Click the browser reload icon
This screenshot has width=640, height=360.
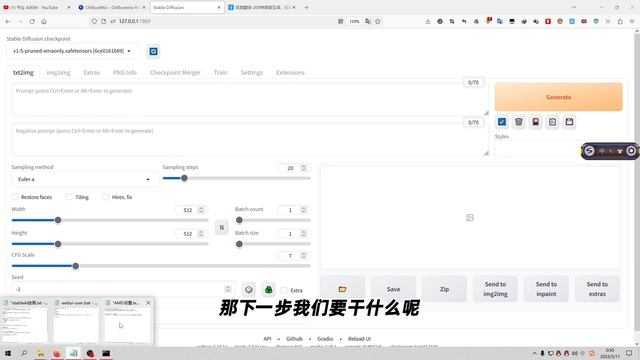pyautogui.click(x=32, y=21)
